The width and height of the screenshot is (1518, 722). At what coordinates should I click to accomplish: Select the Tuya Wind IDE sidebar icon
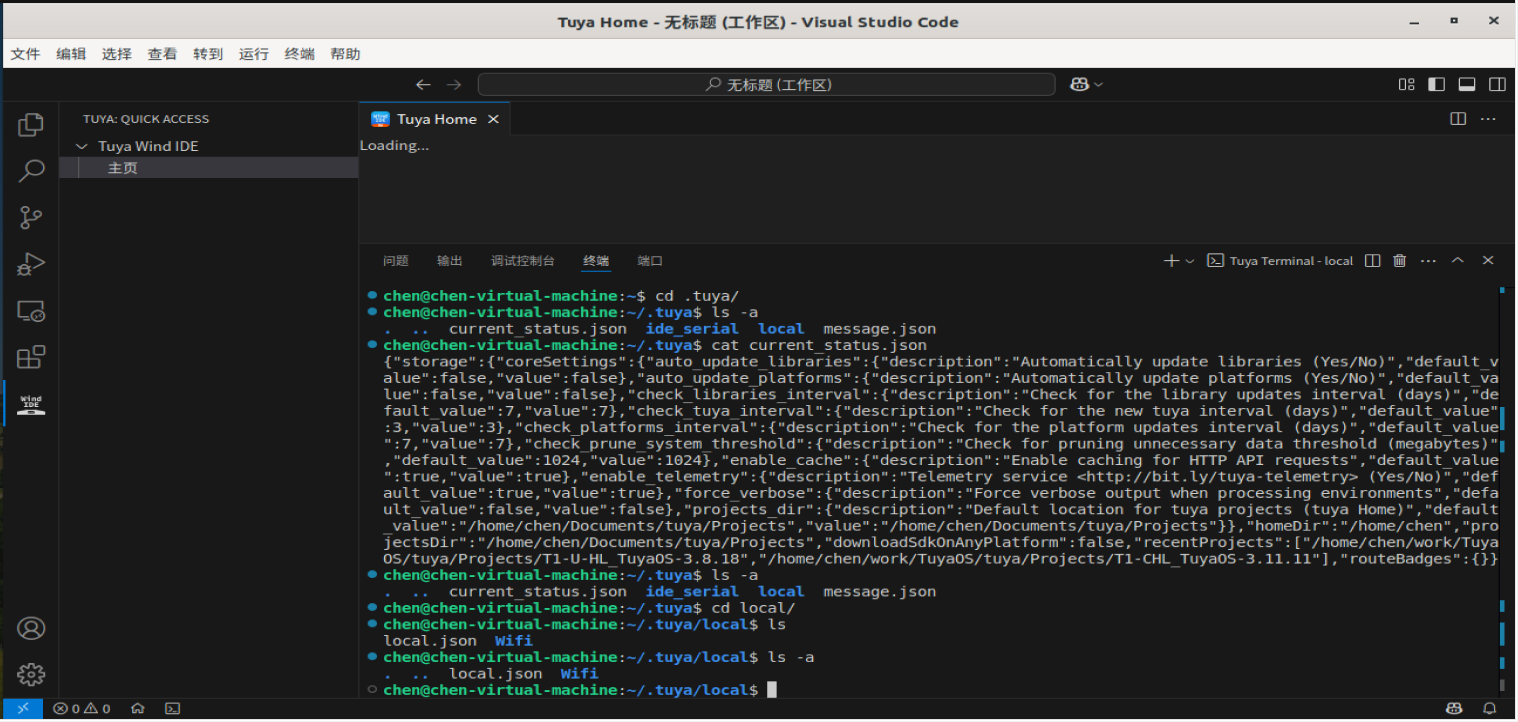[31, 404]
